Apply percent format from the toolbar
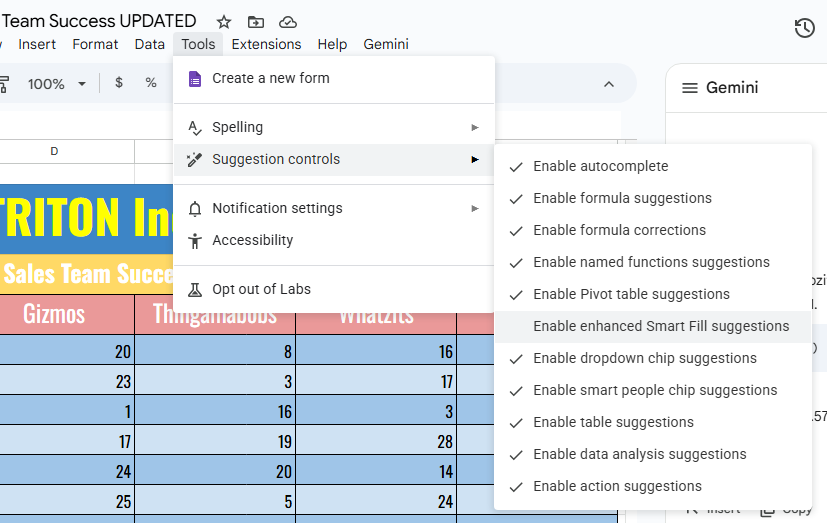 pyautogui.click(x=151, y=83)
